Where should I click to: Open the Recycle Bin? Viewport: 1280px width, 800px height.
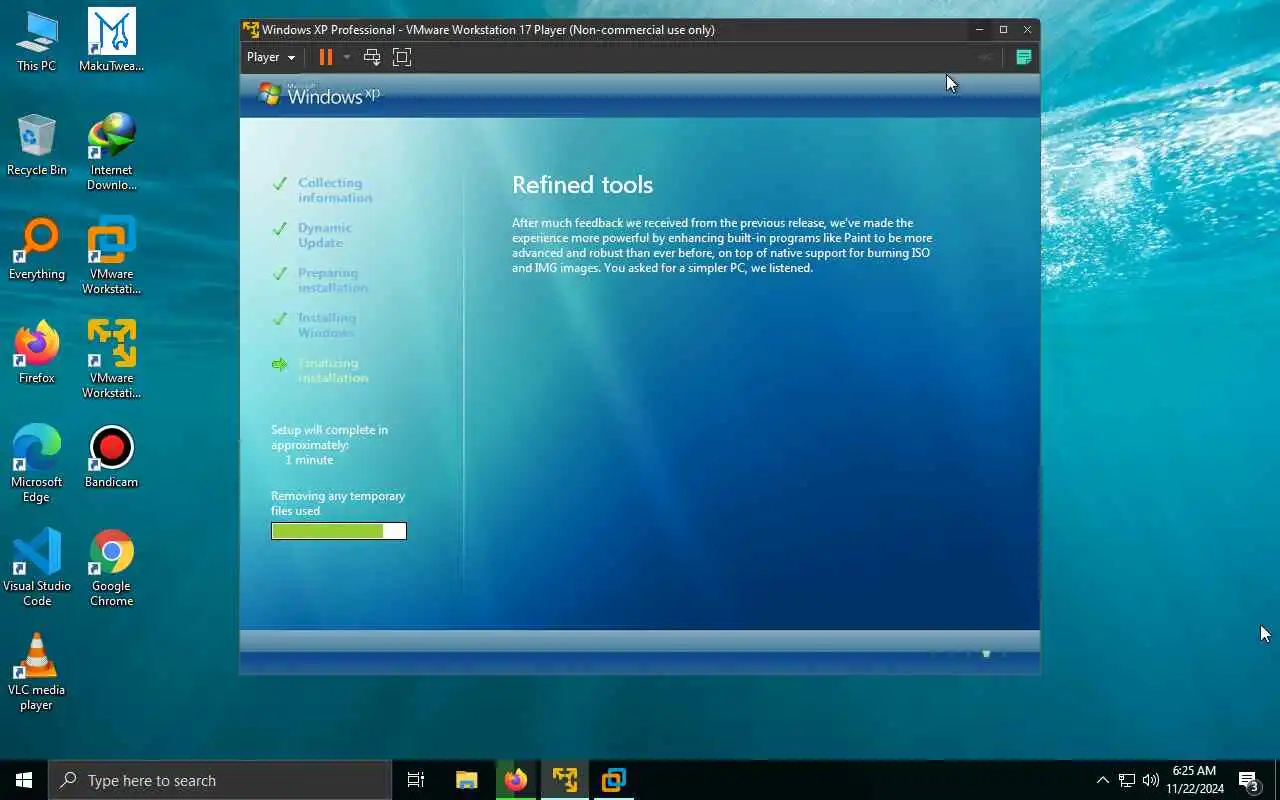click(x=36, y=146)
